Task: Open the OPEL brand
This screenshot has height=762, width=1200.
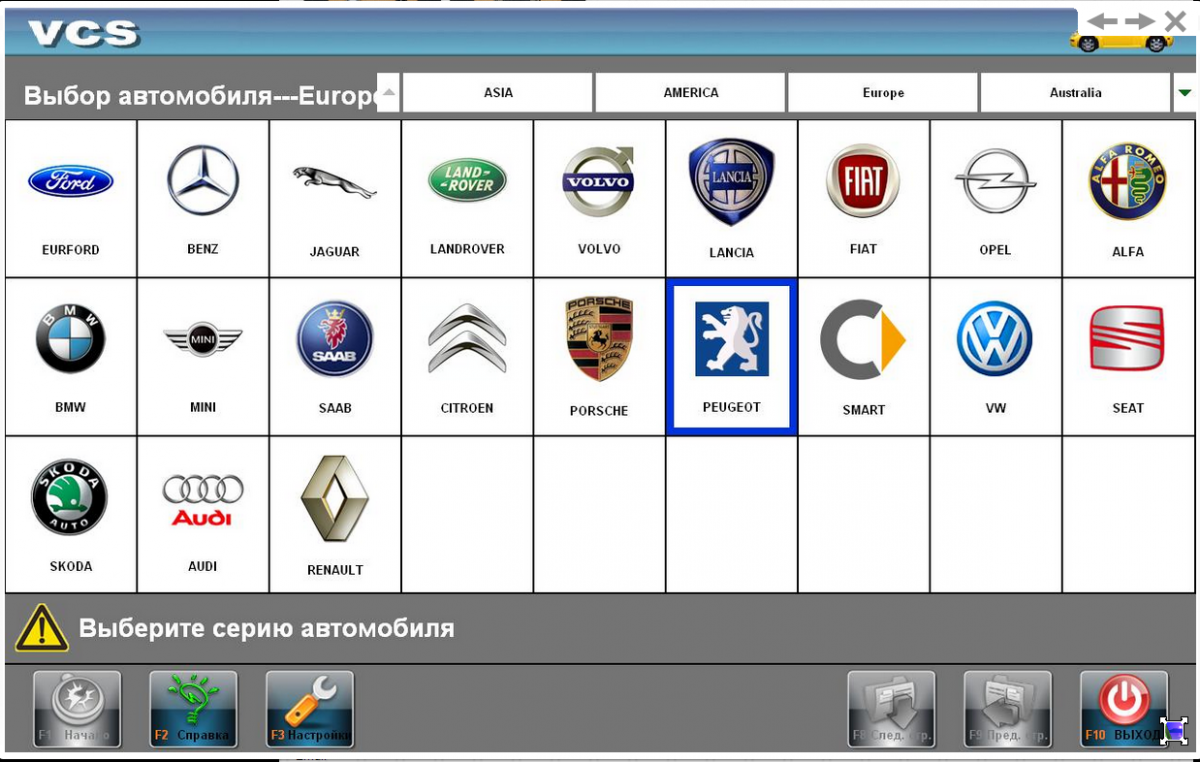Action: click(x=995, y=199)
